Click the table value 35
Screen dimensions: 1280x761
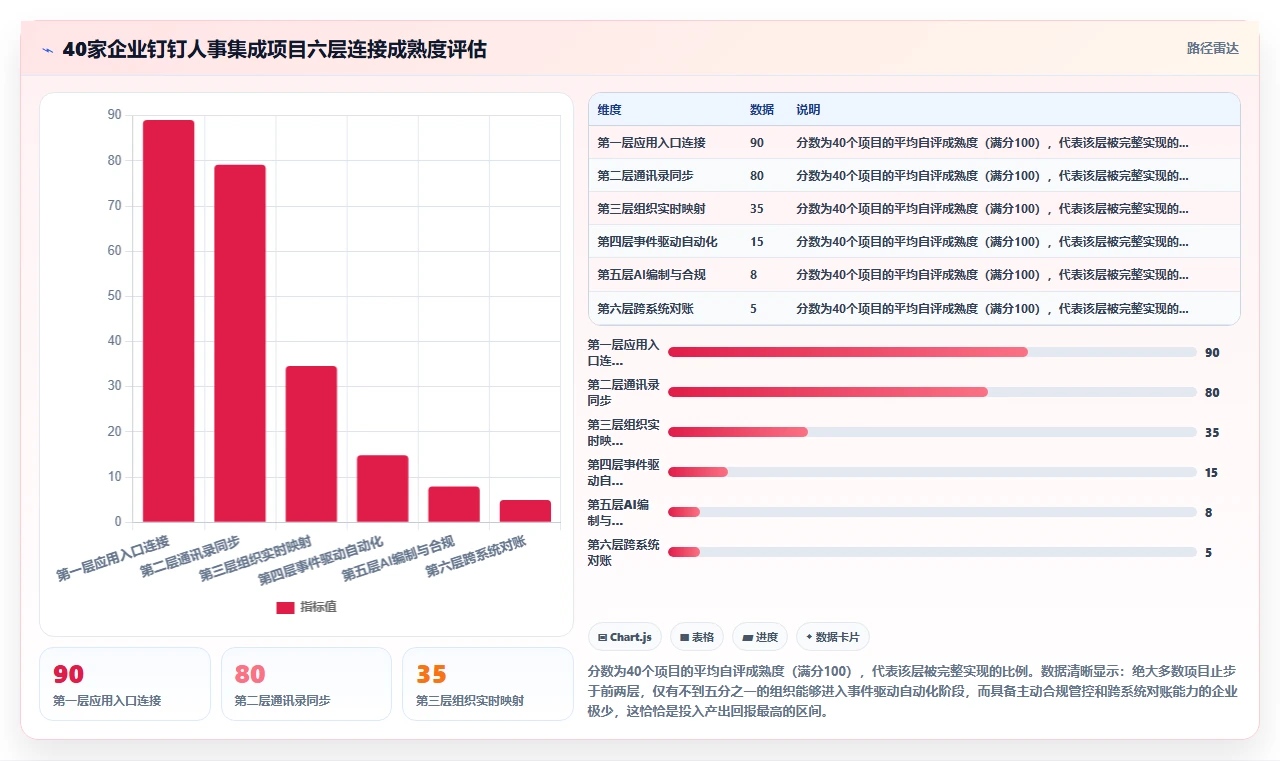tap(757, 209)
